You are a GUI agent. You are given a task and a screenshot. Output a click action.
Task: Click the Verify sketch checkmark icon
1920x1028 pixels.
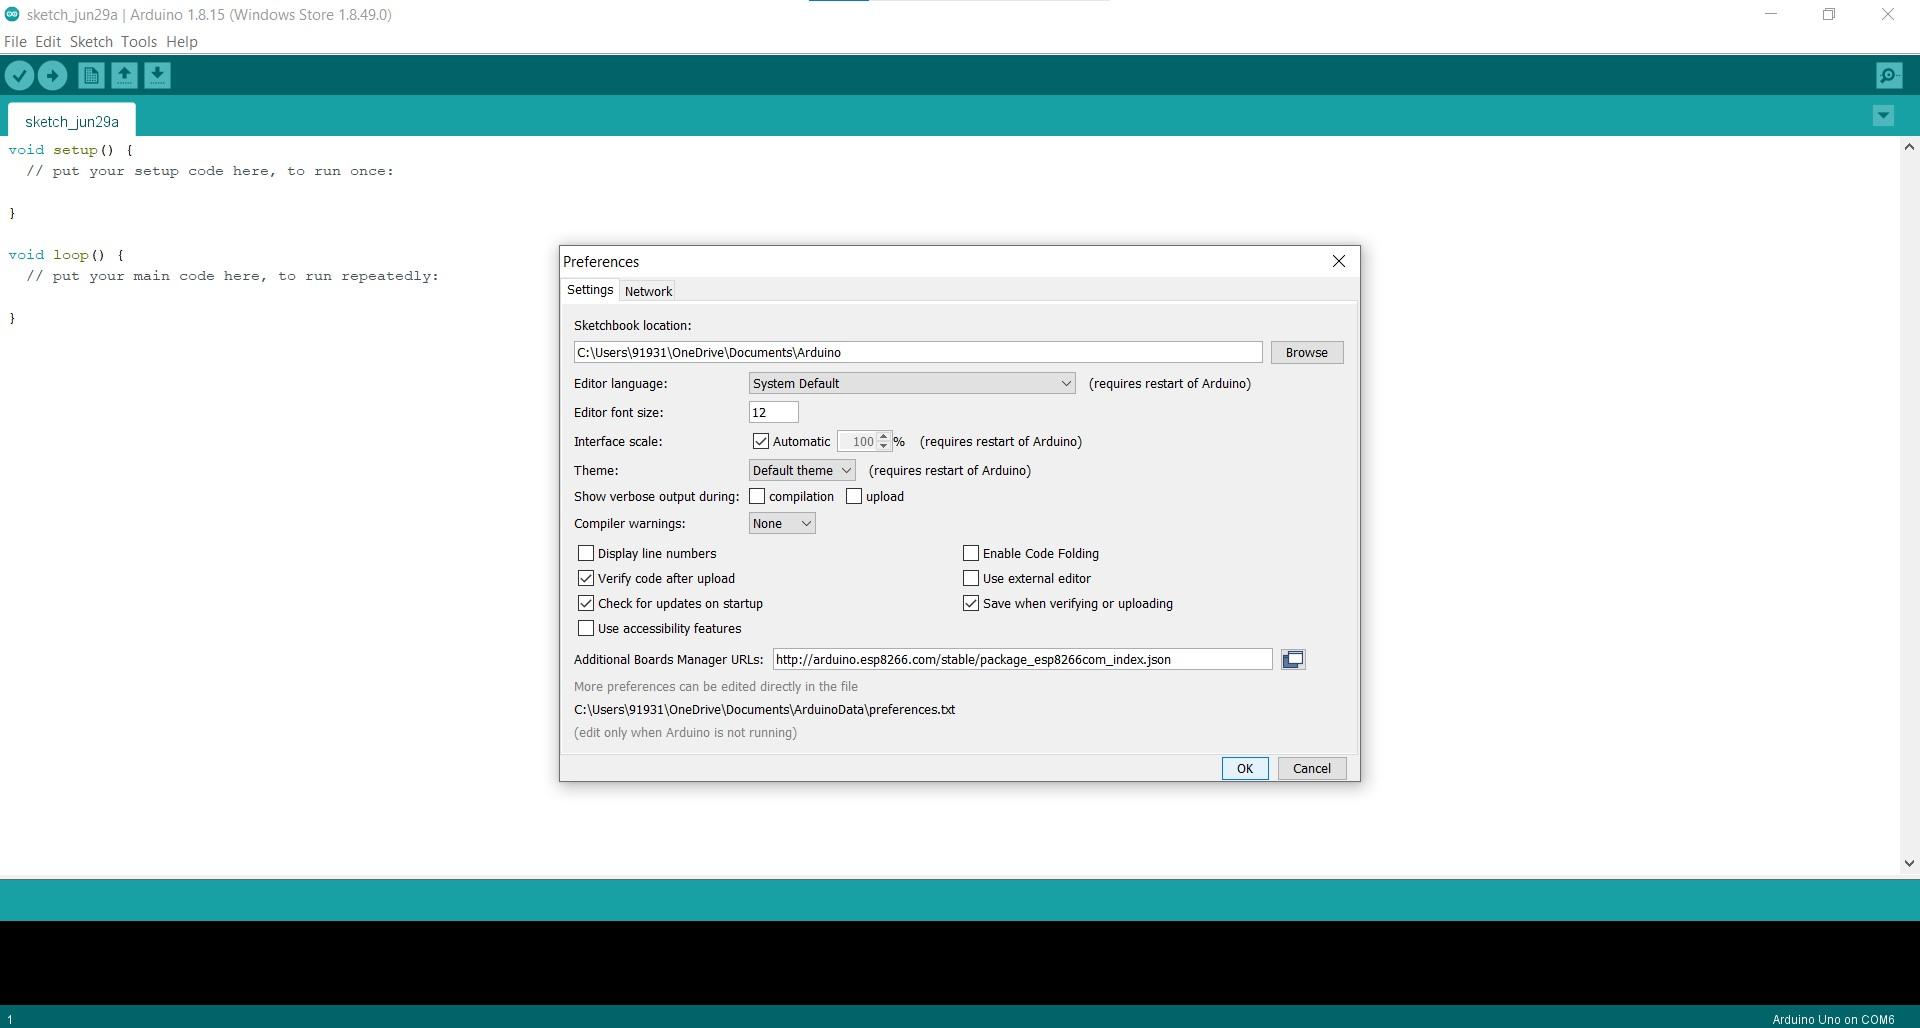click(19, 75)
